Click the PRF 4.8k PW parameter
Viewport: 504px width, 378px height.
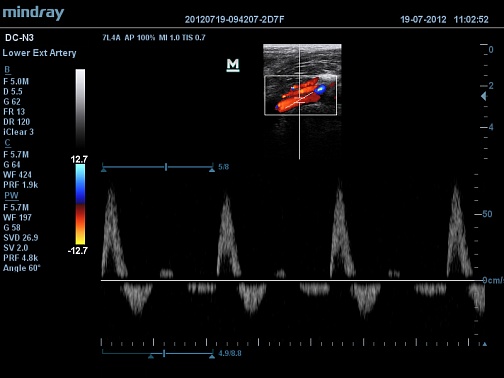point(21,258)
